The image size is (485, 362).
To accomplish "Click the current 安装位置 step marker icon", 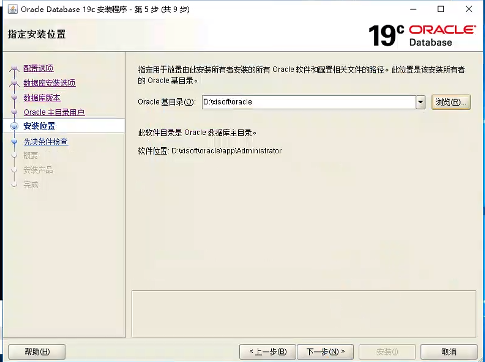I will coord(14,126).
